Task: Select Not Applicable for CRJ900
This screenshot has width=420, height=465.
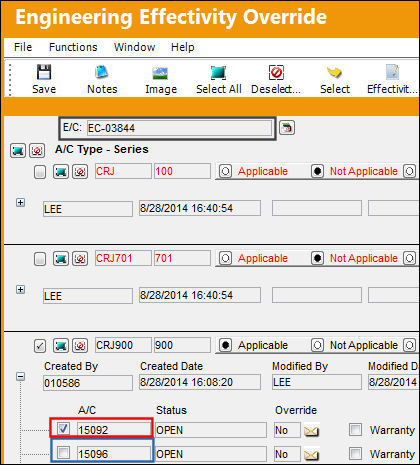Action: pos(317,345)
